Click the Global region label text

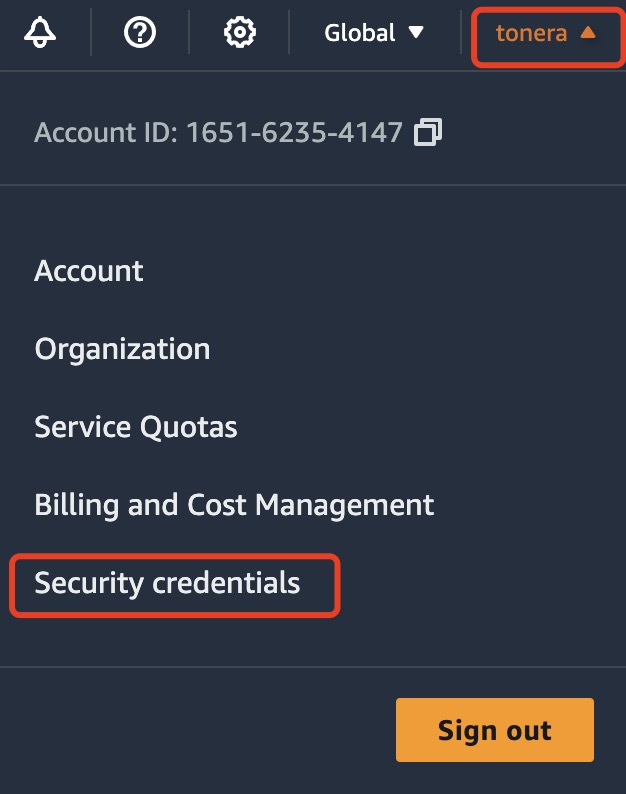point(360,33)
